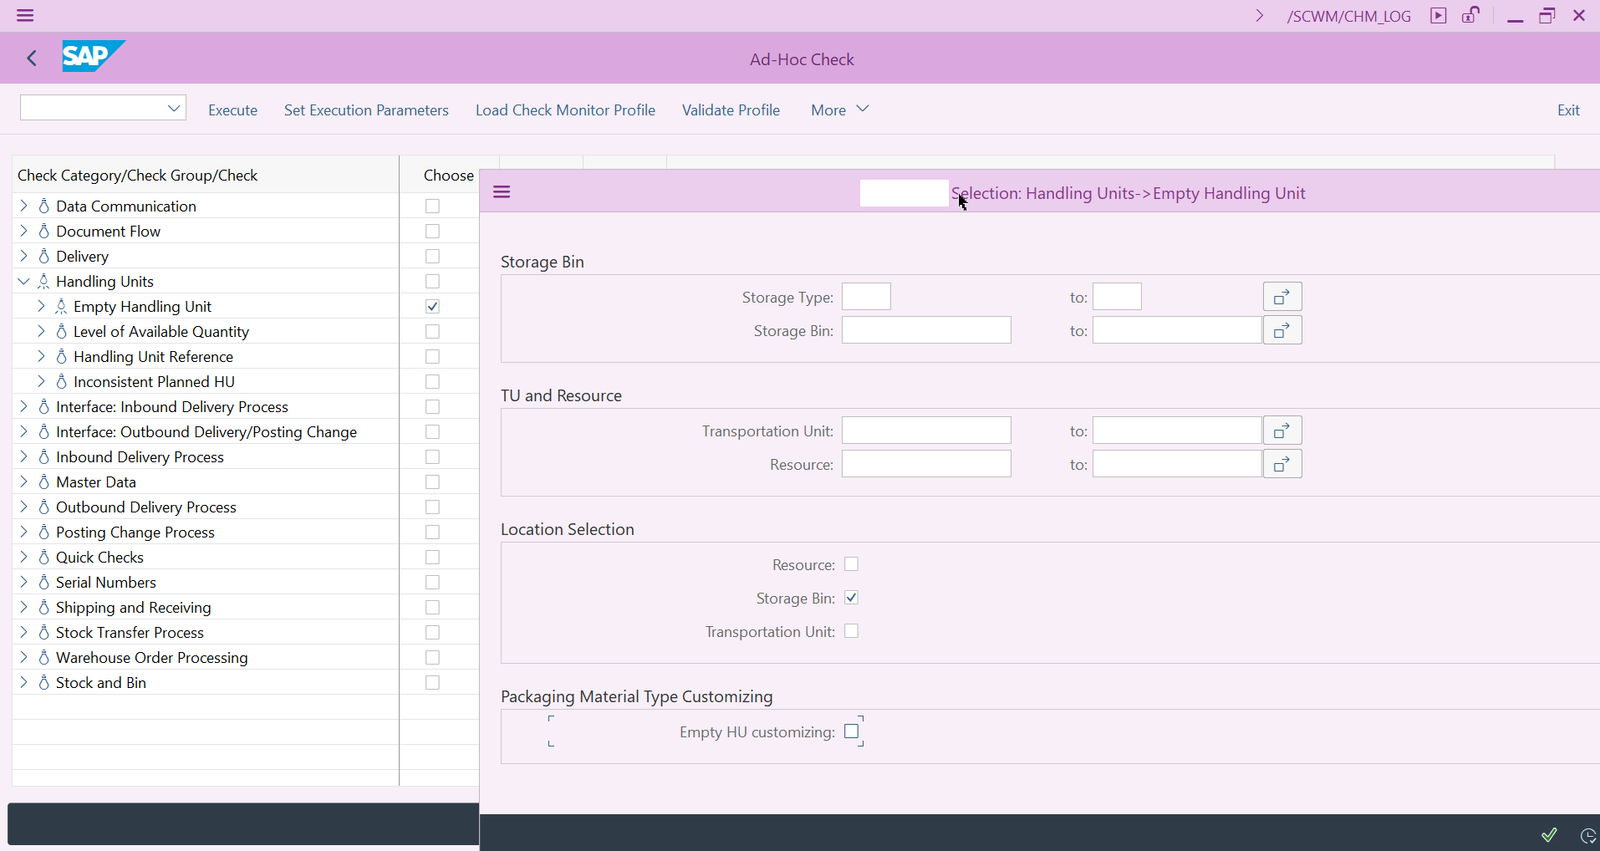Click the Master Data category icon

pyautogui.click(x=44, y=482)
